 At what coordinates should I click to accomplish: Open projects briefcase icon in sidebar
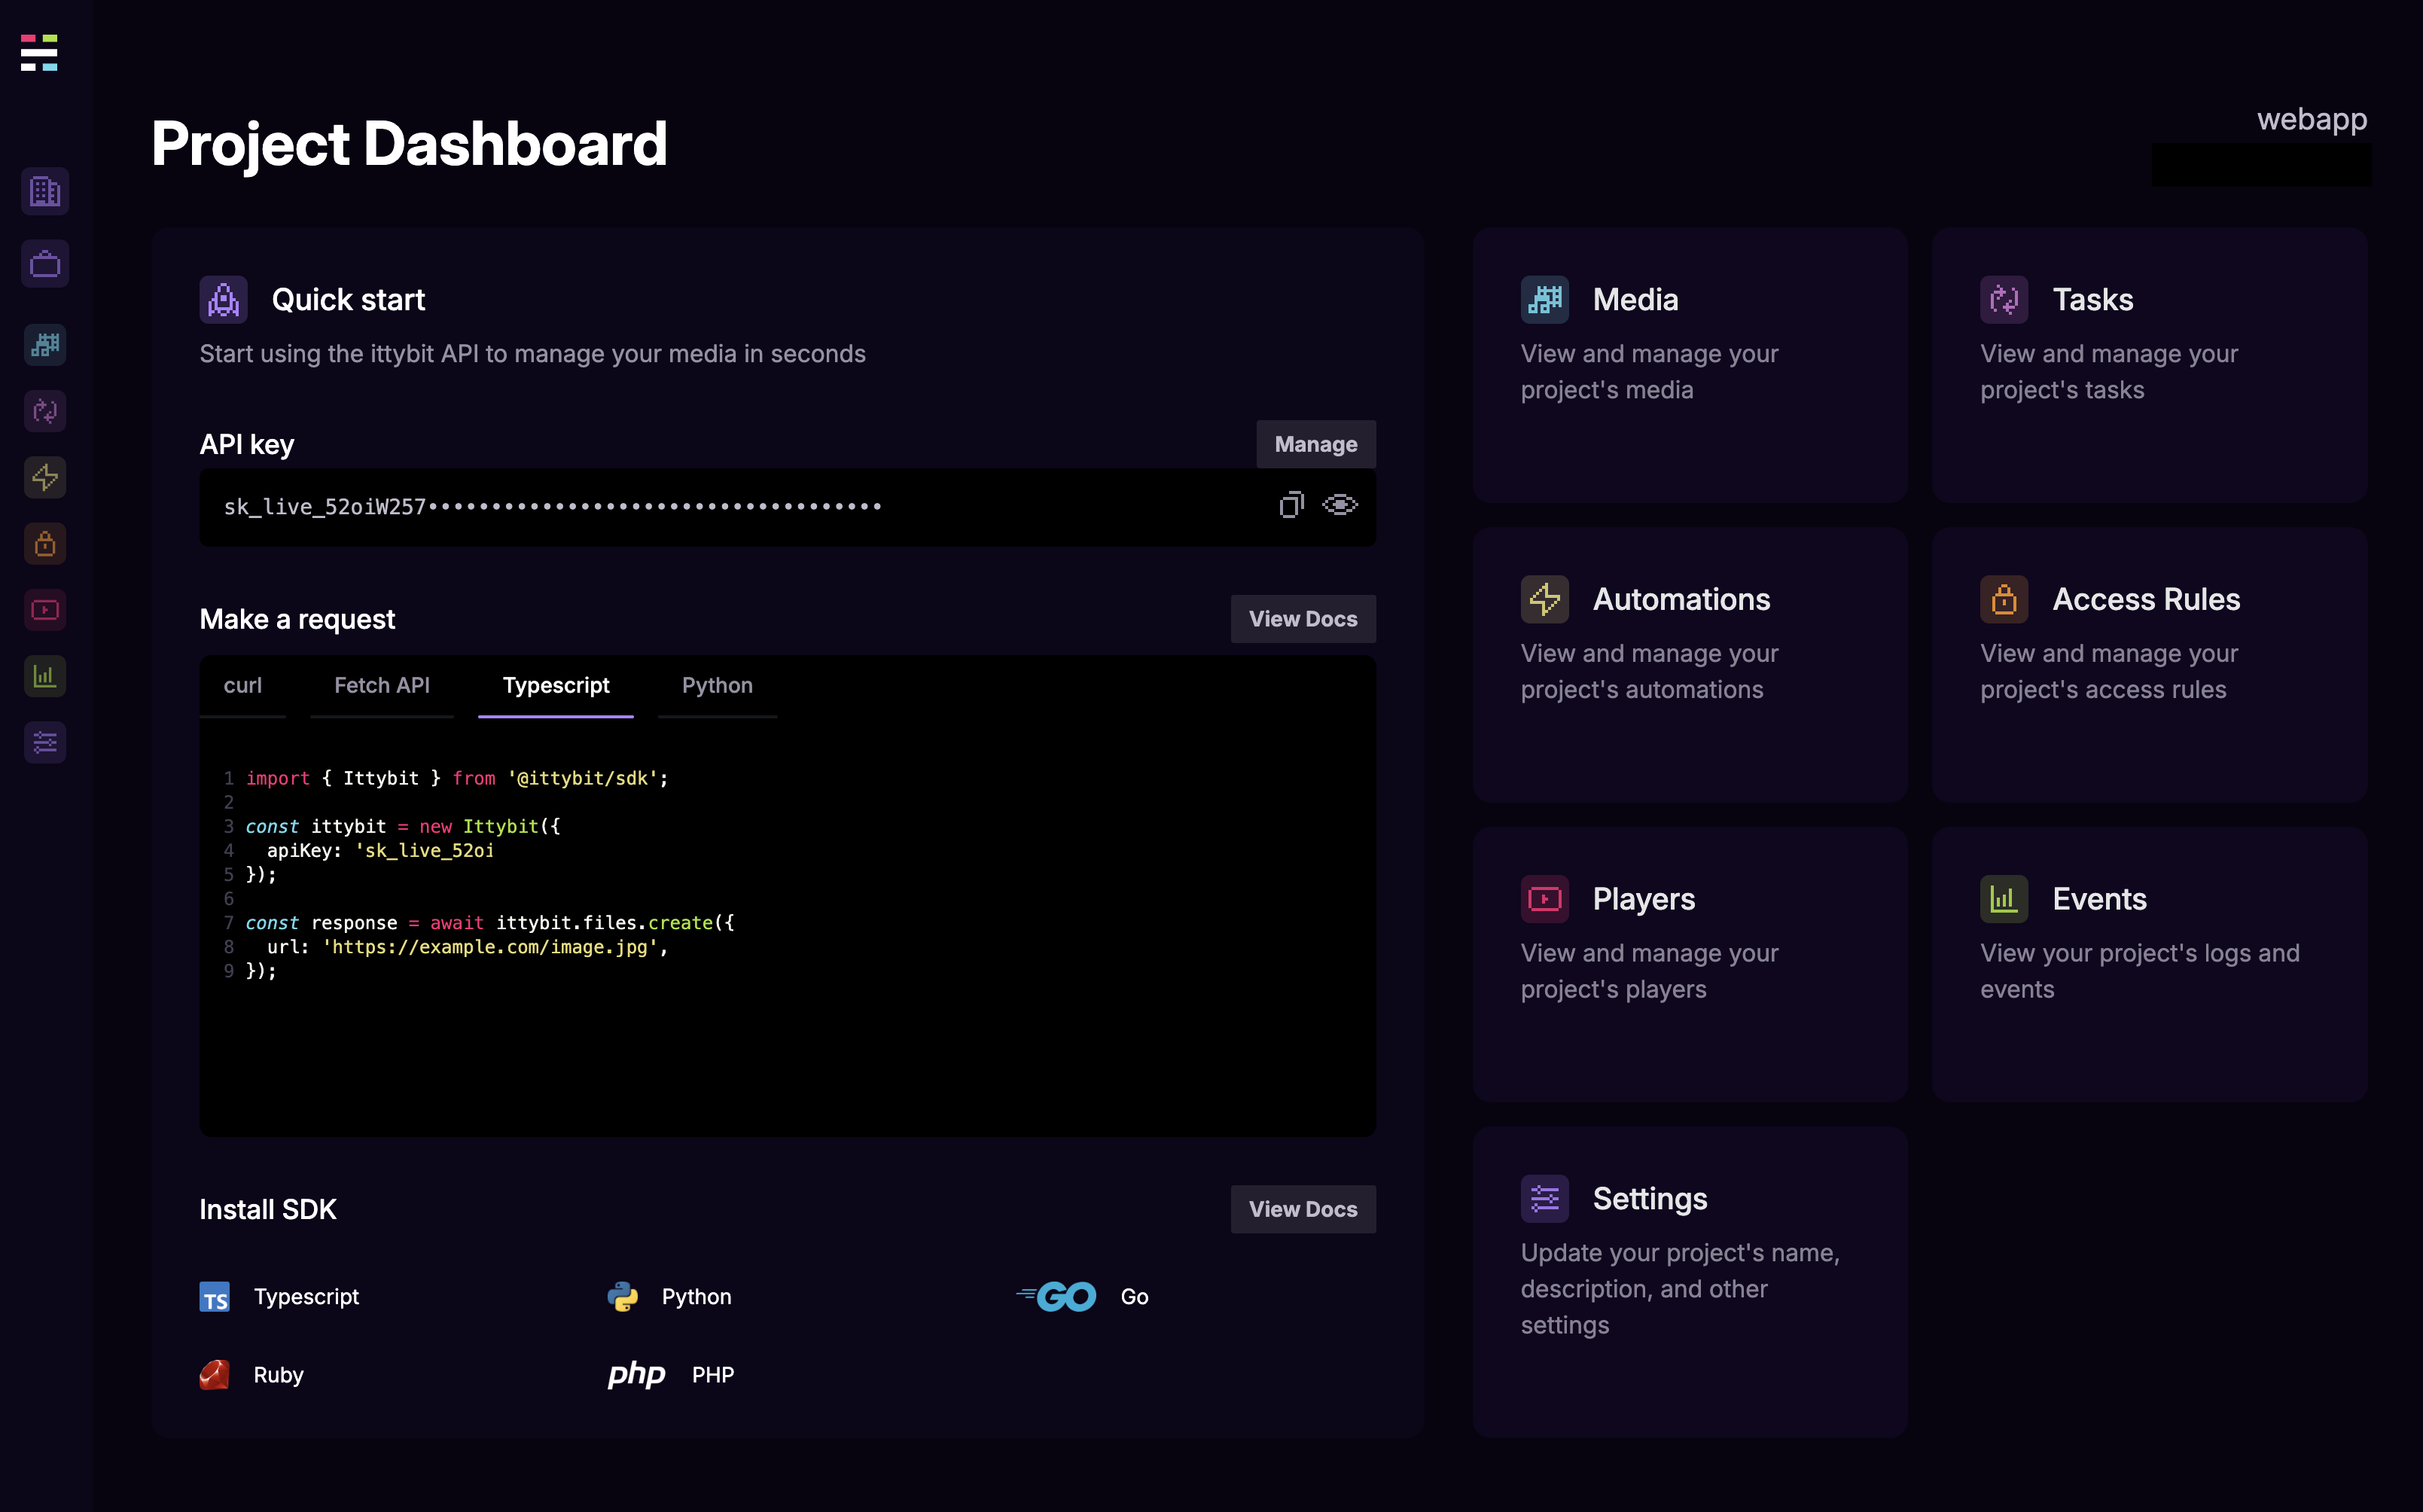coord(45,264)
